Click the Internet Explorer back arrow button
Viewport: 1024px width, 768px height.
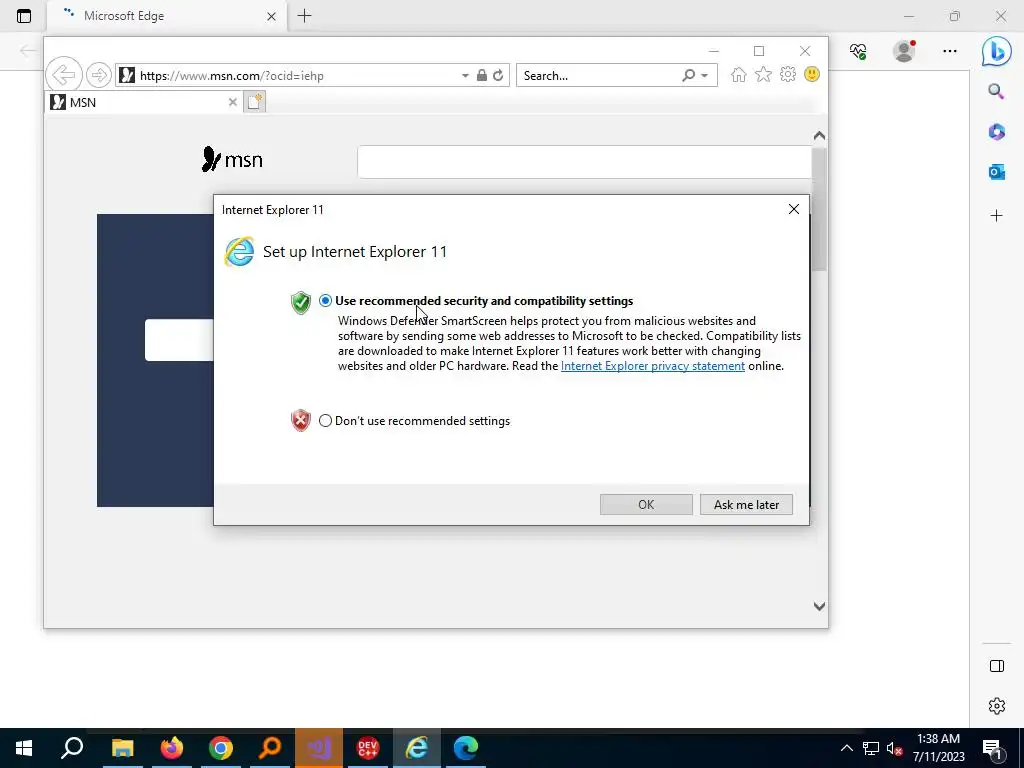[x=64, y=74]
